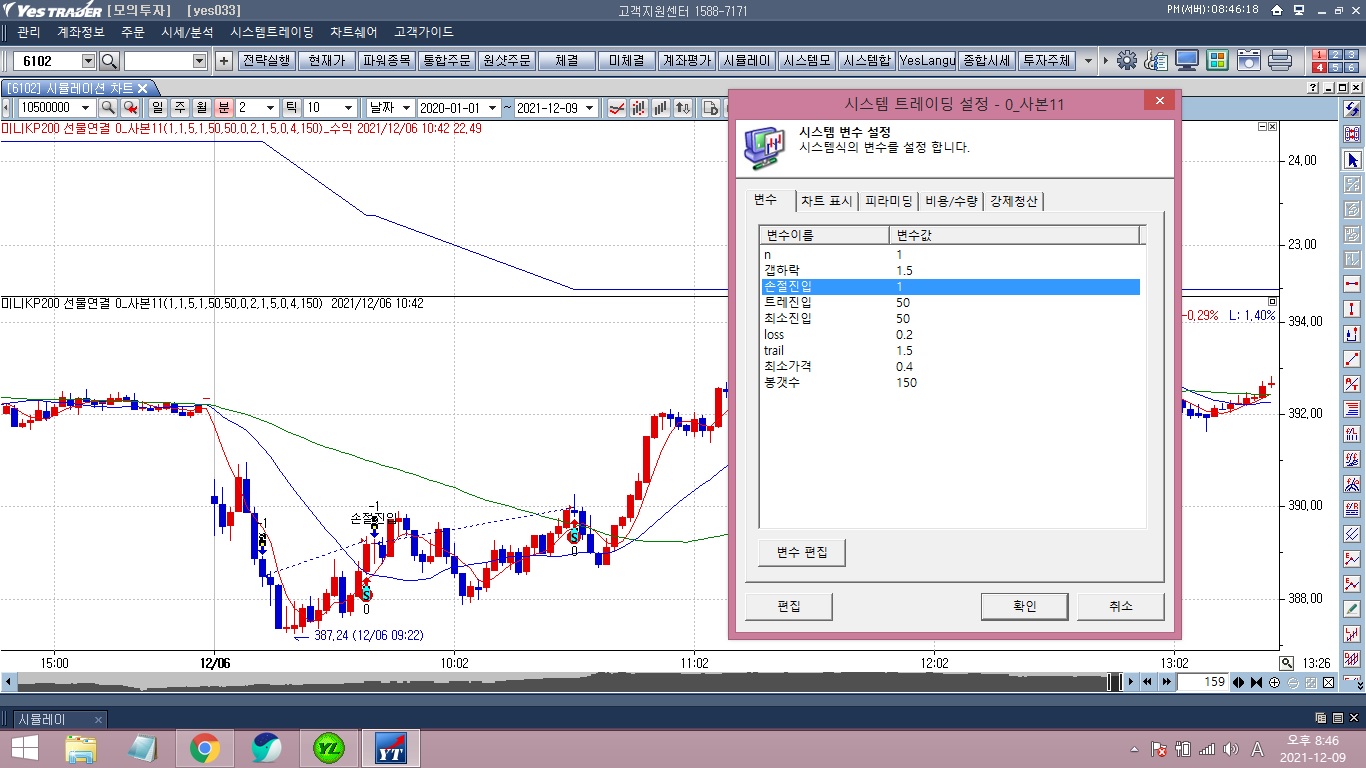This screenshot has width=1366, height=768.
Task: Toggle the 일 (daily) period button
Action: pos(157,108)
